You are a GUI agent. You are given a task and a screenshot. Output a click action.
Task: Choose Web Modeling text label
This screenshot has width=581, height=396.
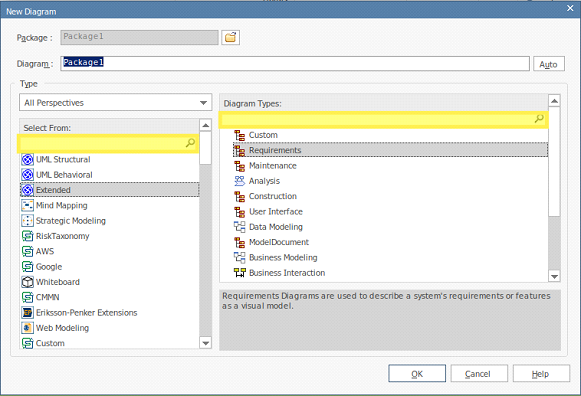coord(62,328)
